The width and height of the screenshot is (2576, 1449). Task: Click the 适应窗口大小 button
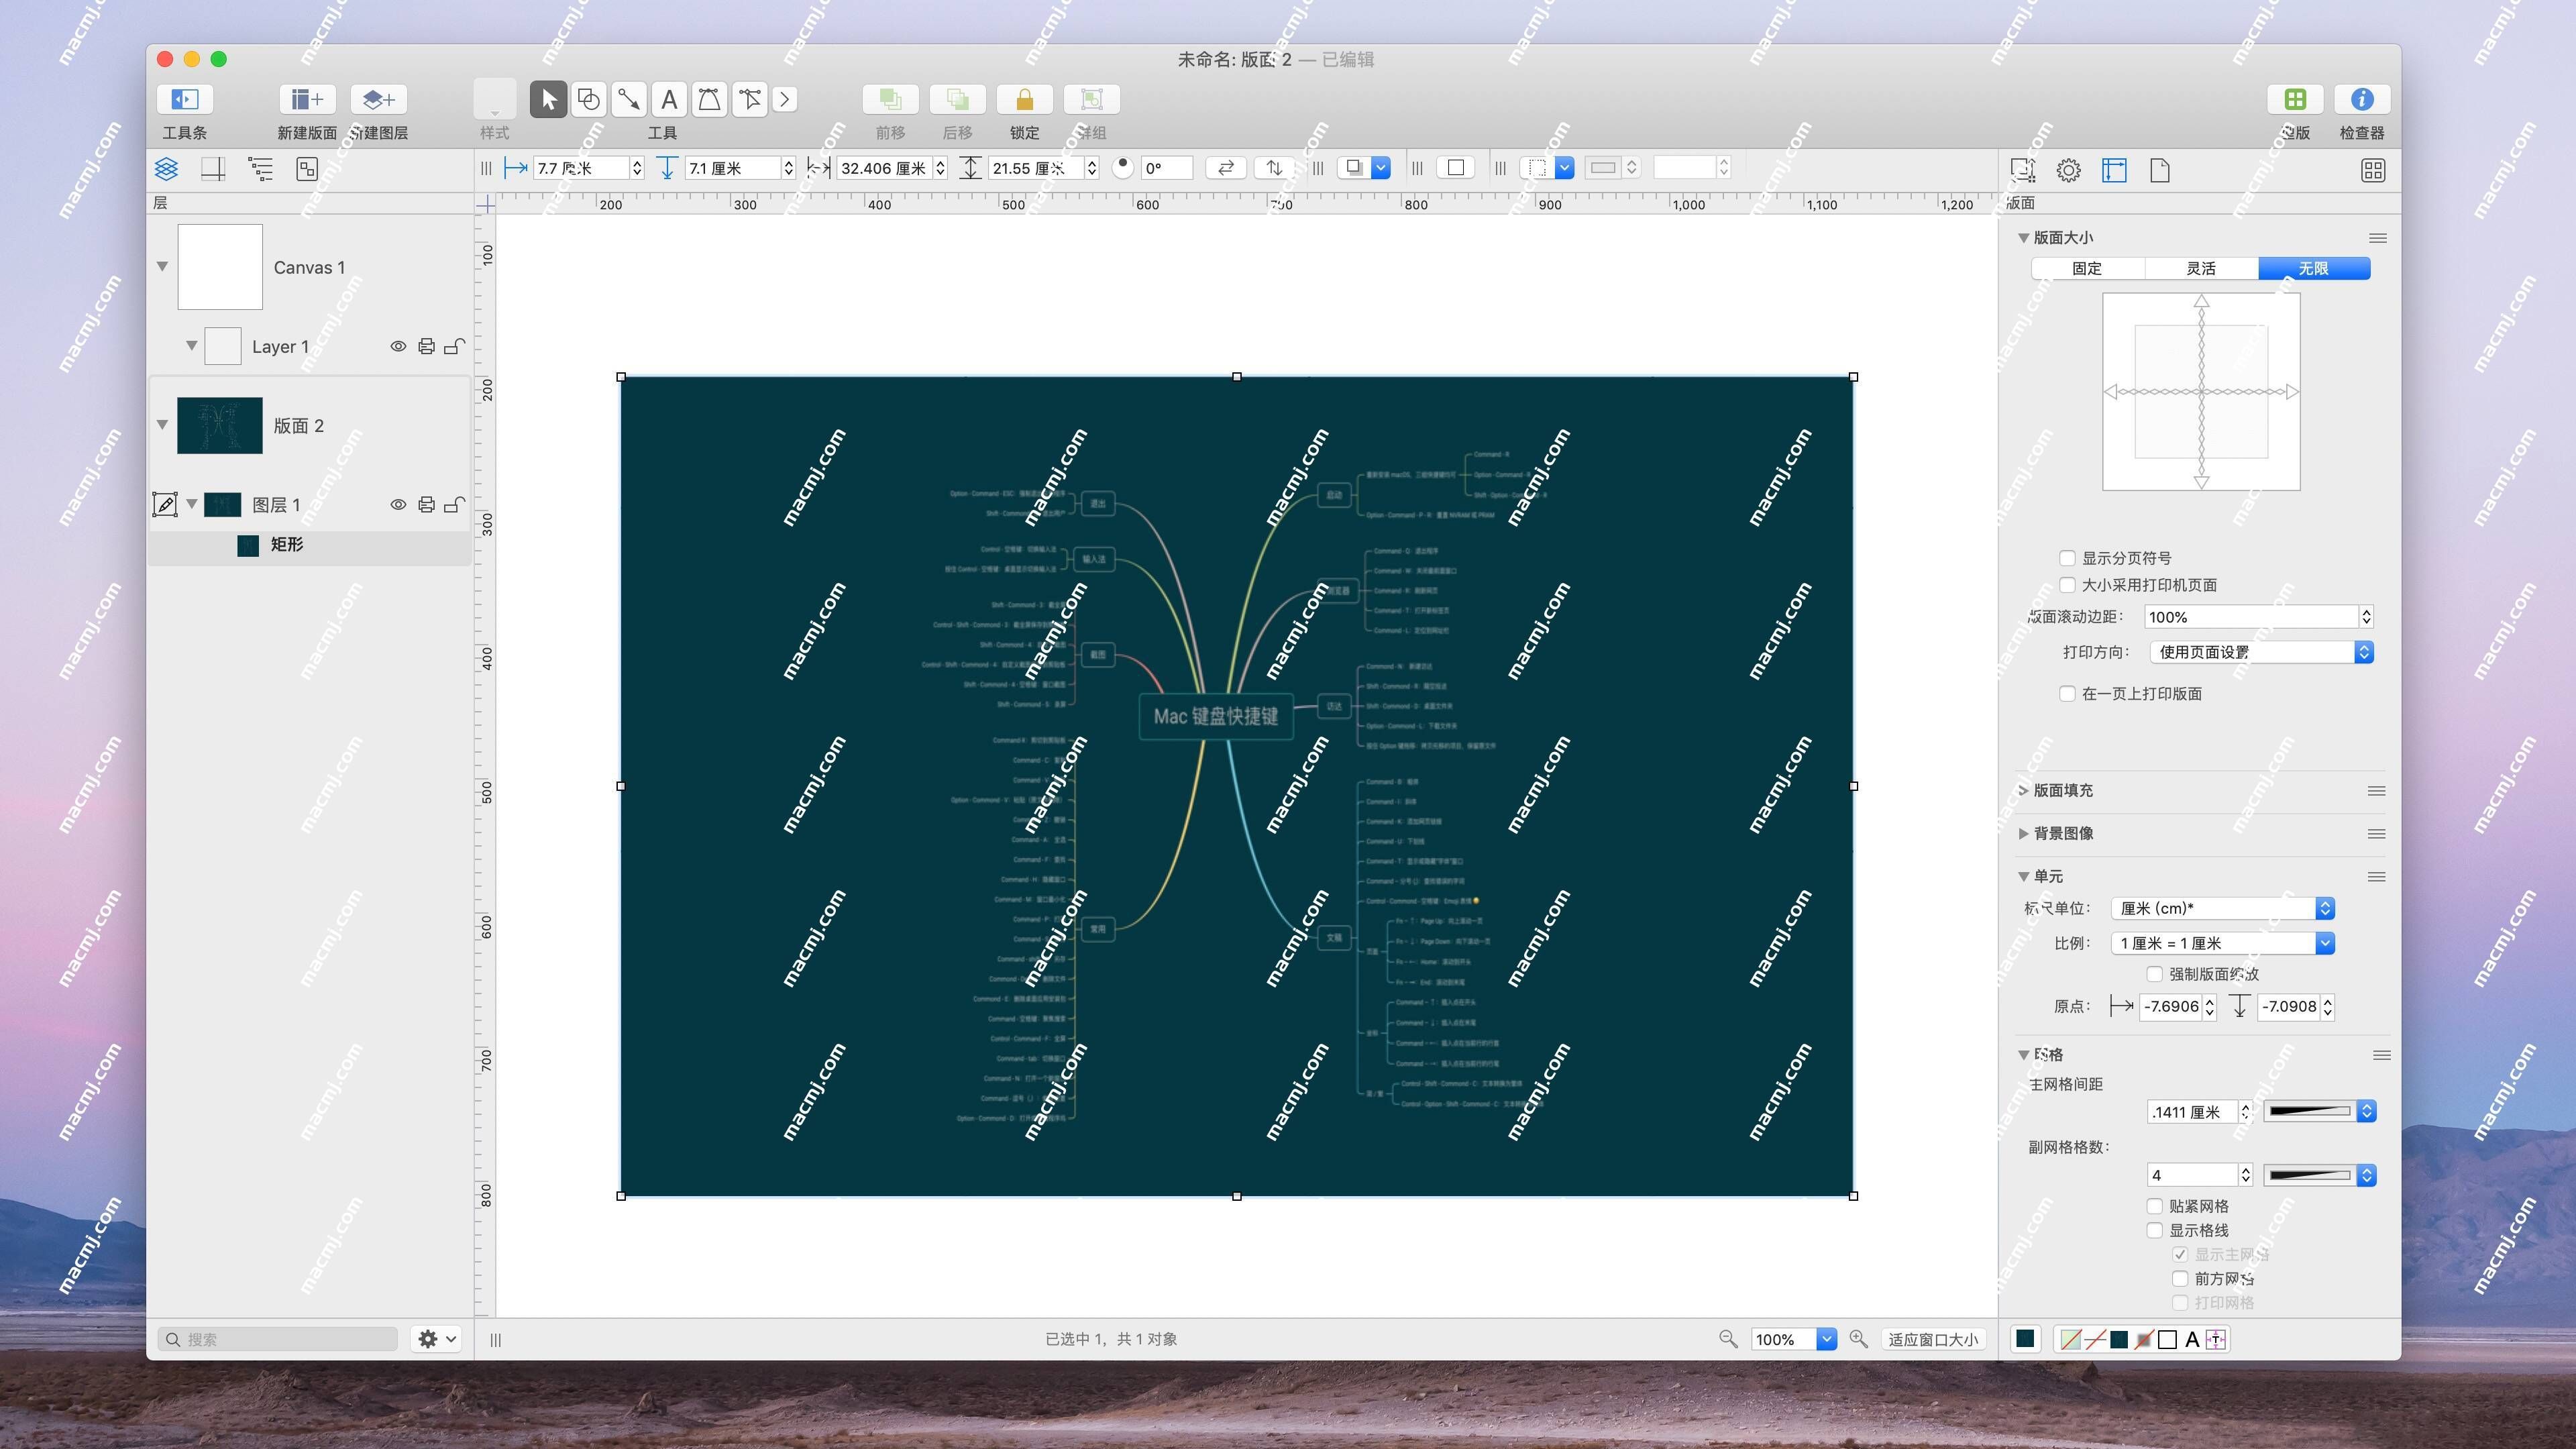coord(1932,1339)
